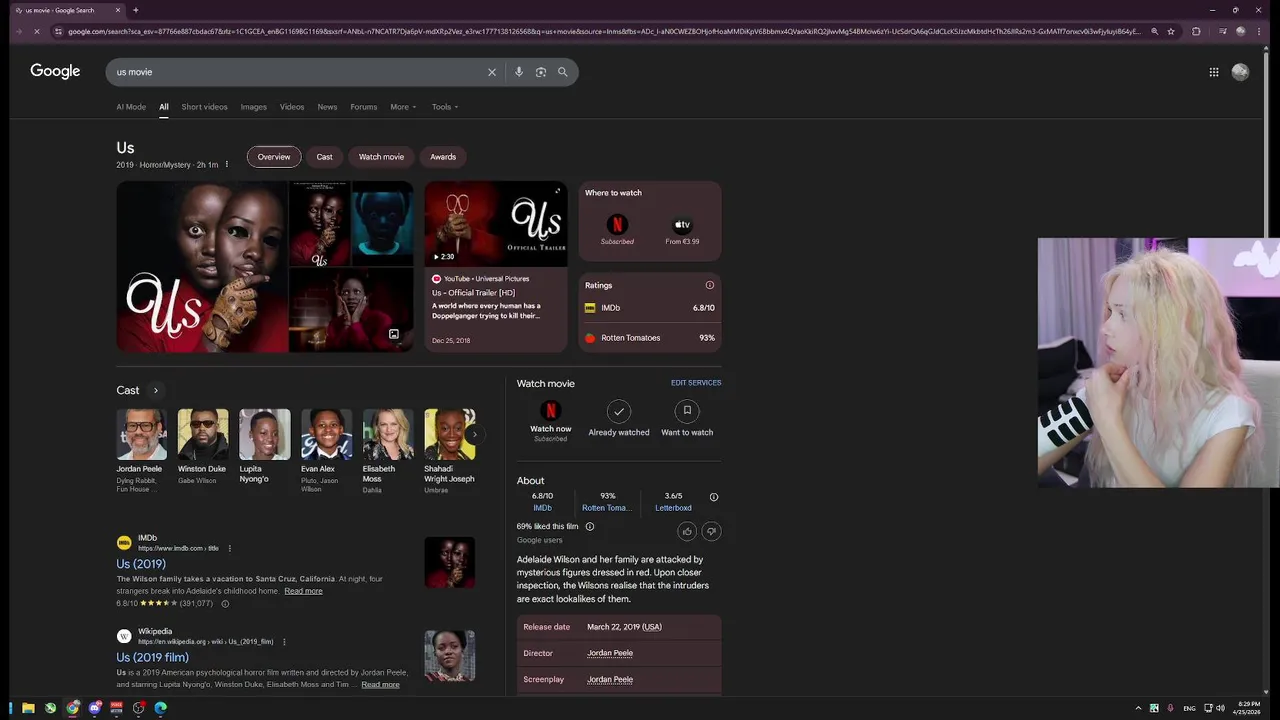The width and height of the screenshot is (1280, 720).
Task: Show more cast members arrow
Action: coord(475,434)
